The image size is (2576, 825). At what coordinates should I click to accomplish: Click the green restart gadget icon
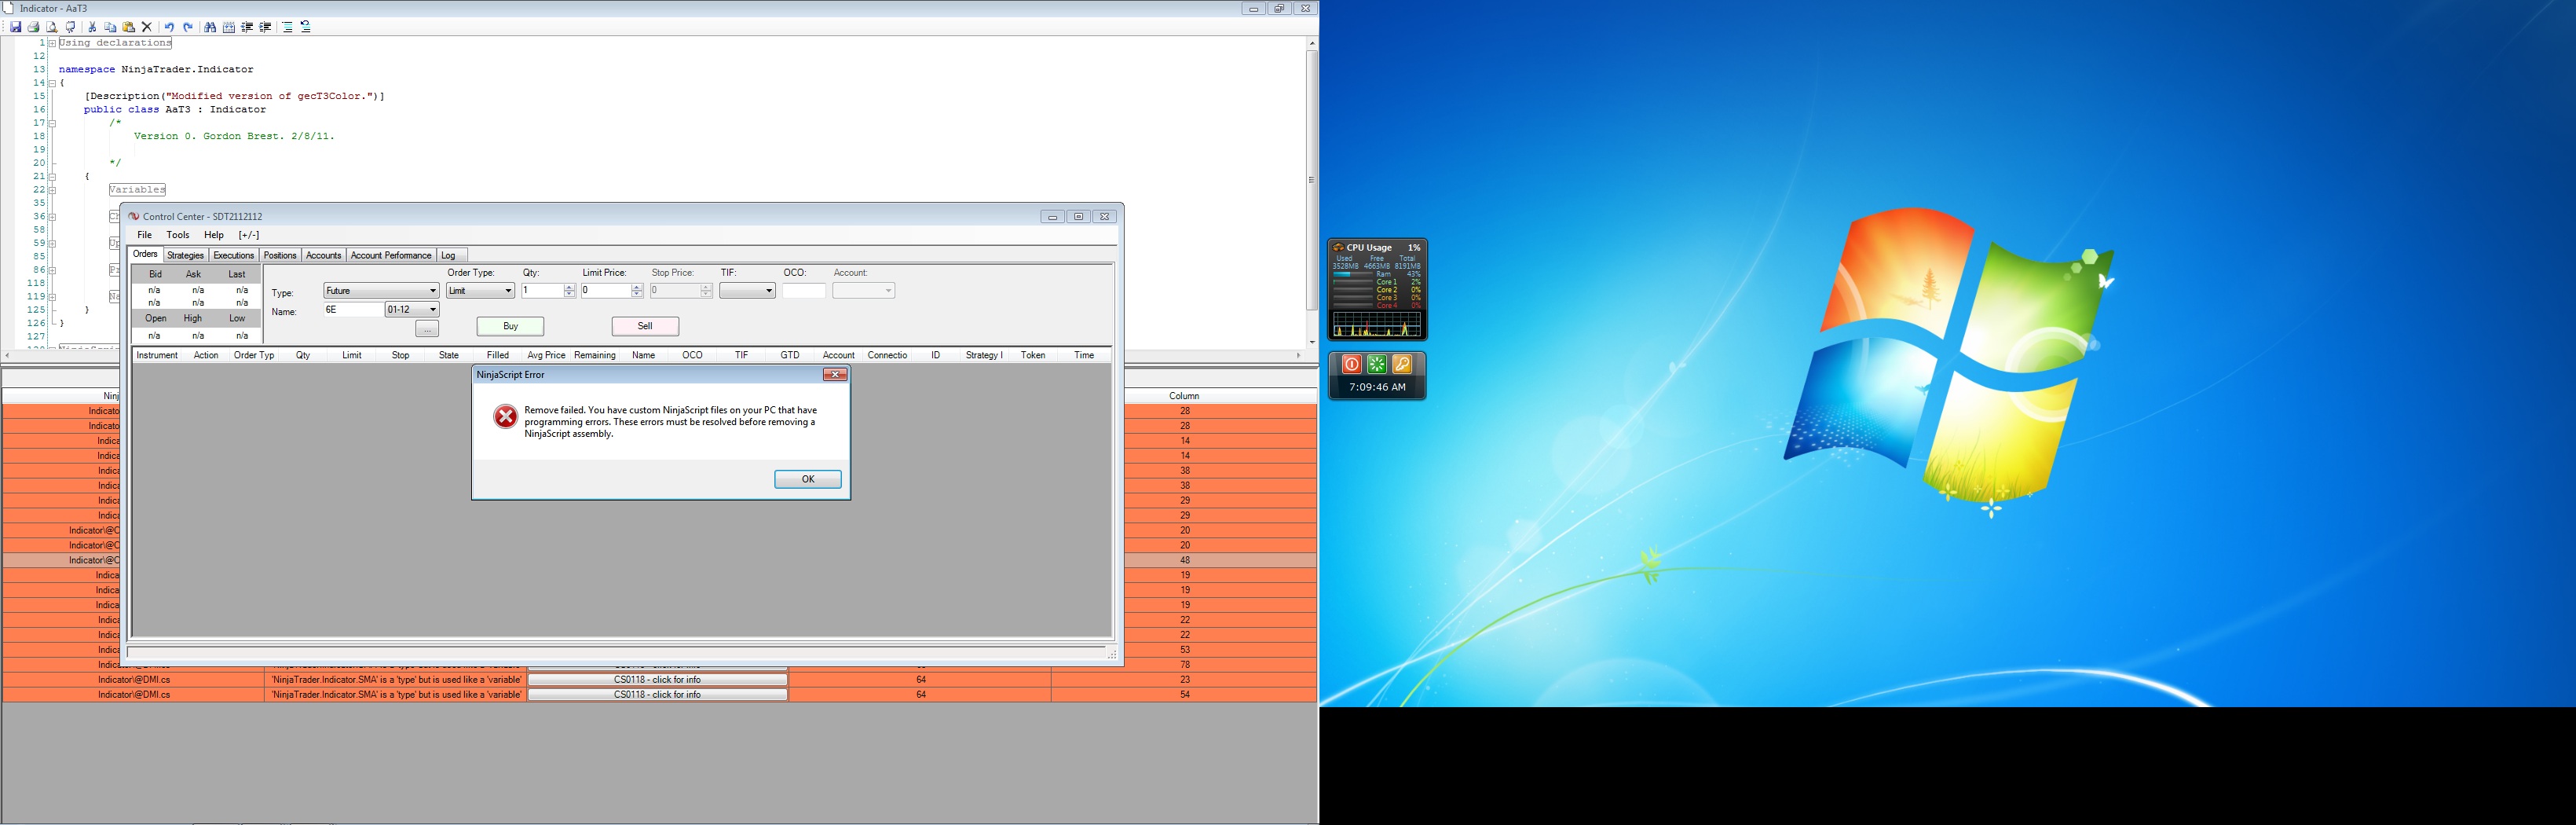coord(1377,364)
